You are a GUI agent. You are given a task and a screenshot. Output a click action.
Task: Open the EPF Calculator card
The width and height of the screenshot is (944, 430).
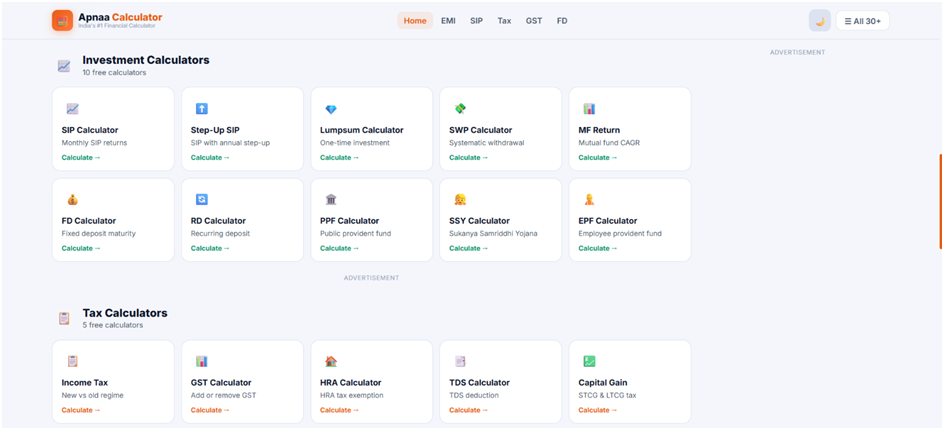click(x=630, y=220)
